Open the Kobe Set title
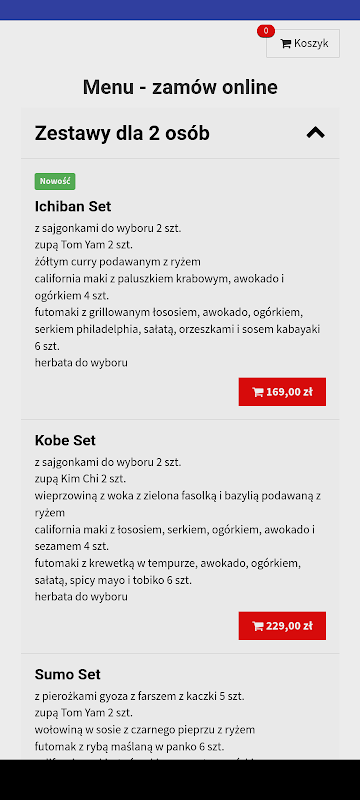Screen dimensions: 360x800 pyautogui.click(x=65, y=440)
